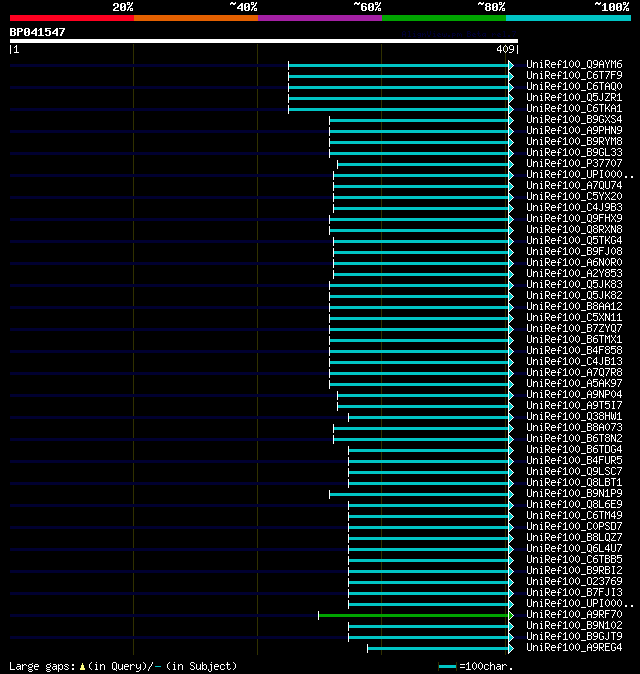Click the cyan ~100% identity legend segment
Viewport: 640px width, 674px height.
click(x=568, y=18)
